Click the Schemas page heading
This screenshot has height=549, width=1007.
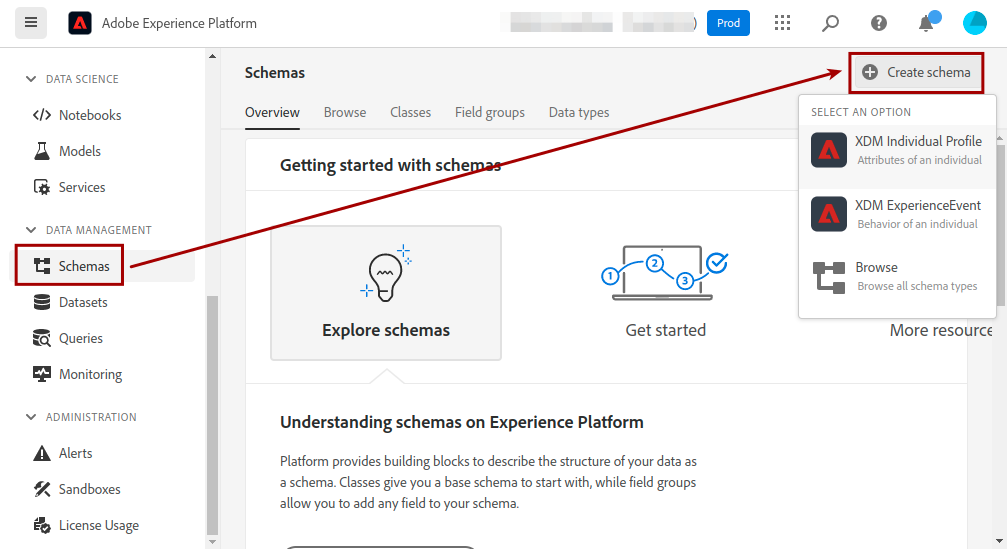(x=275, y=73)
